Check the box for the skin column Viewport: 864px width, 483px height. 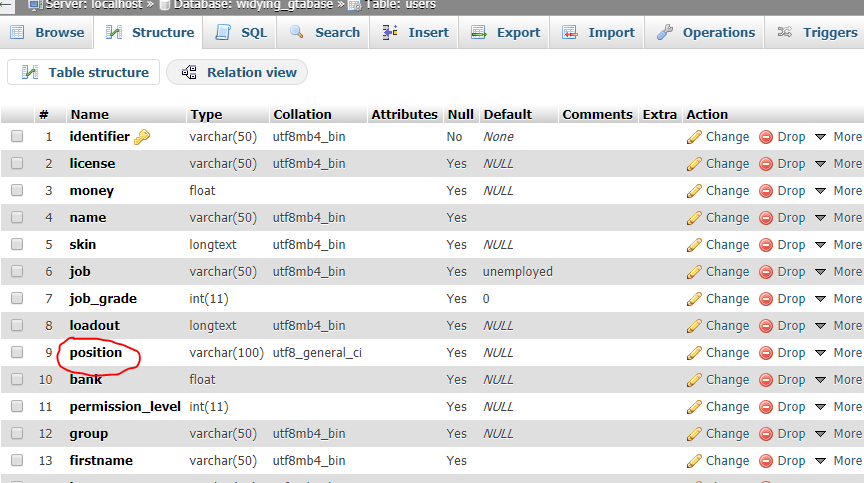(17, 245)
